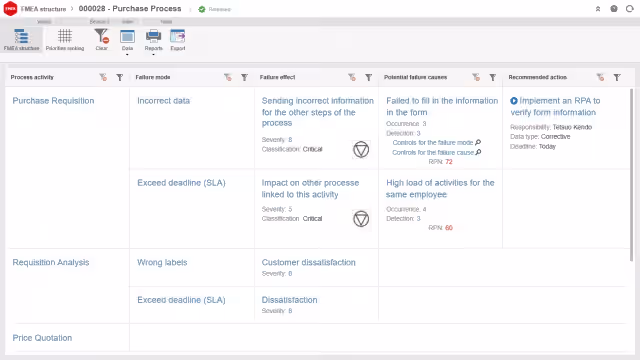The image size is (640, 360).
Task: Clear the Failure mode column filter
Action: point(228,77)
